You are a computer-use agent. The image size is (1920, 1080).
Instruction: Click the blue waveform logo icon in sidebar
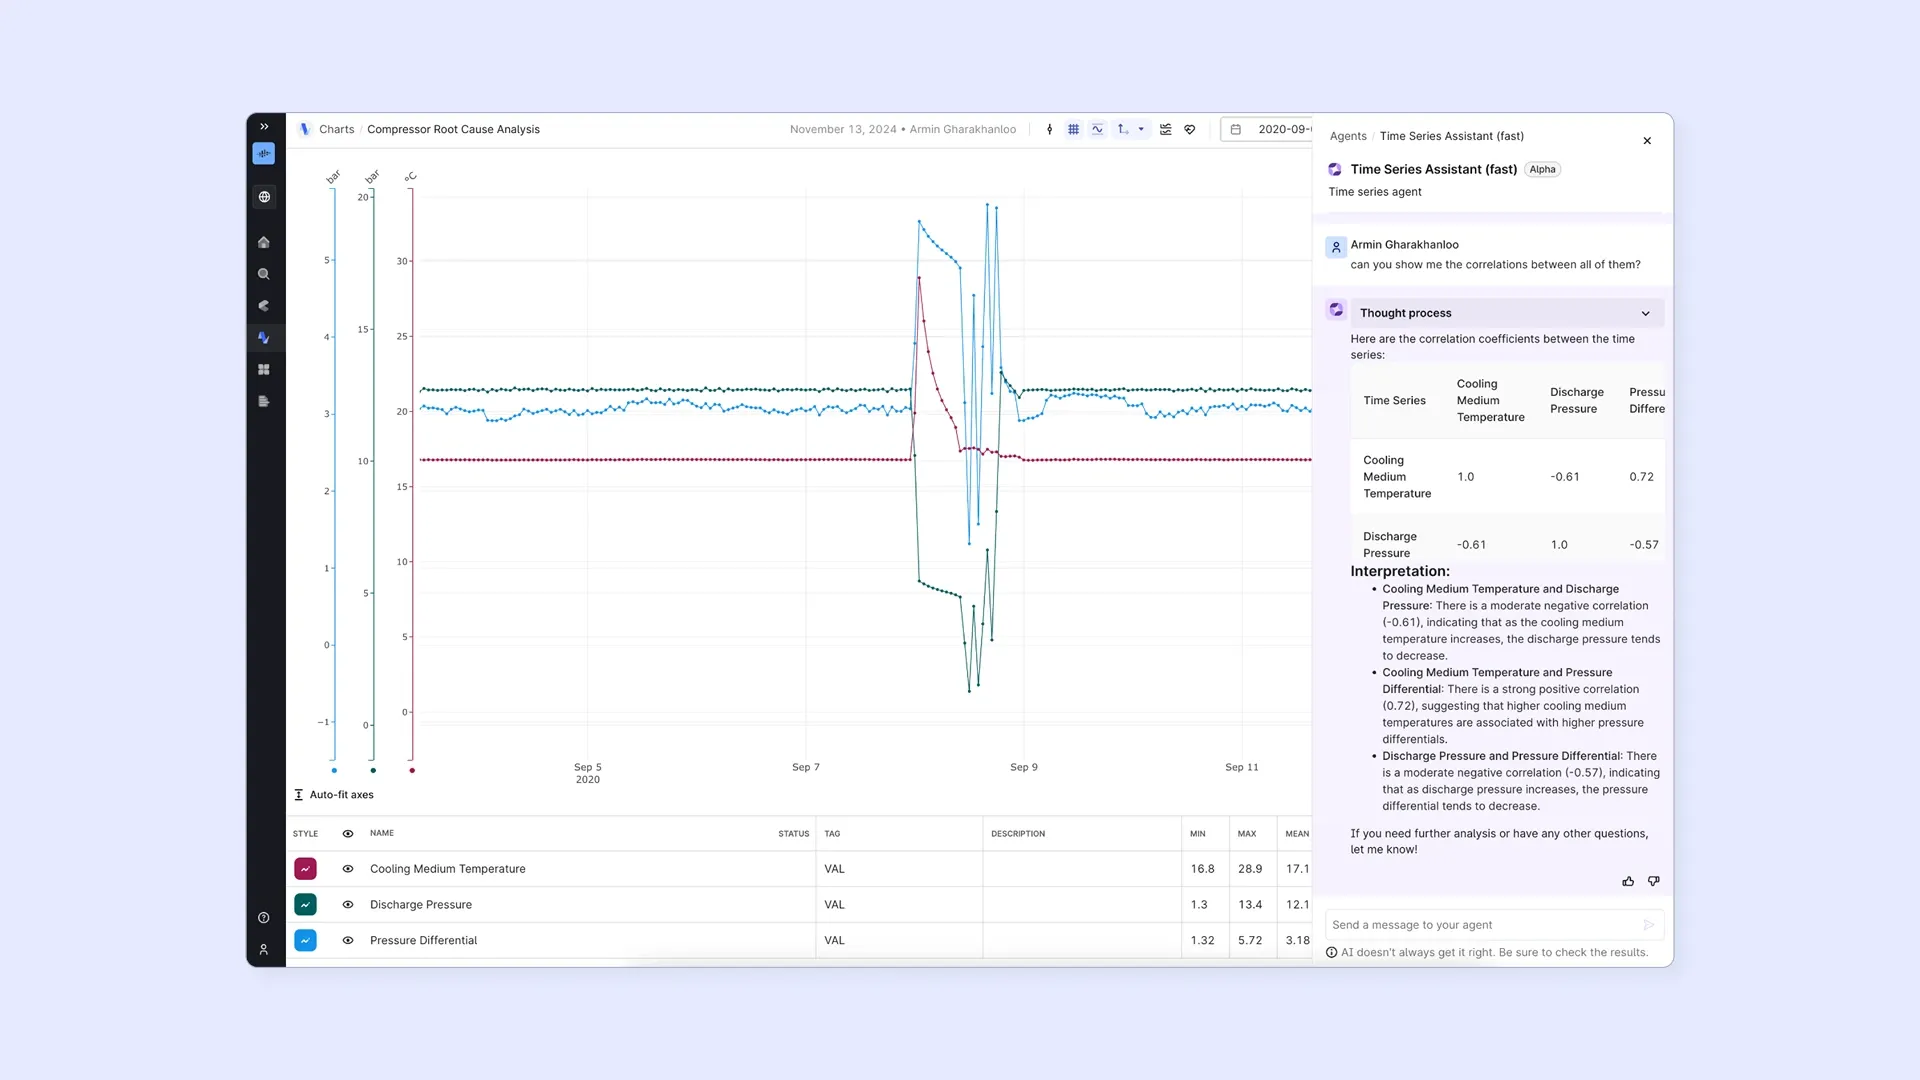264,153
